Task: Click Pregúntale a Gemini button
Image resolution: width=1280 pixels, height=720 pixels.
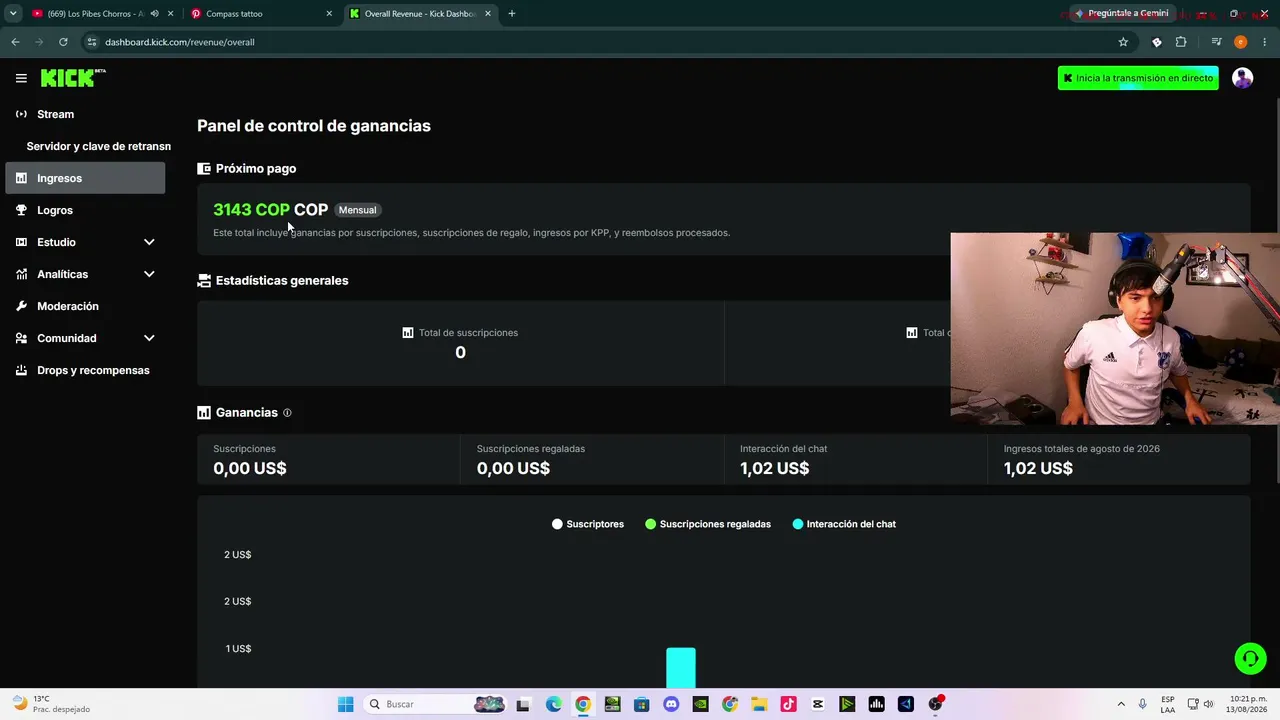Action: [x=1121, y=14]
